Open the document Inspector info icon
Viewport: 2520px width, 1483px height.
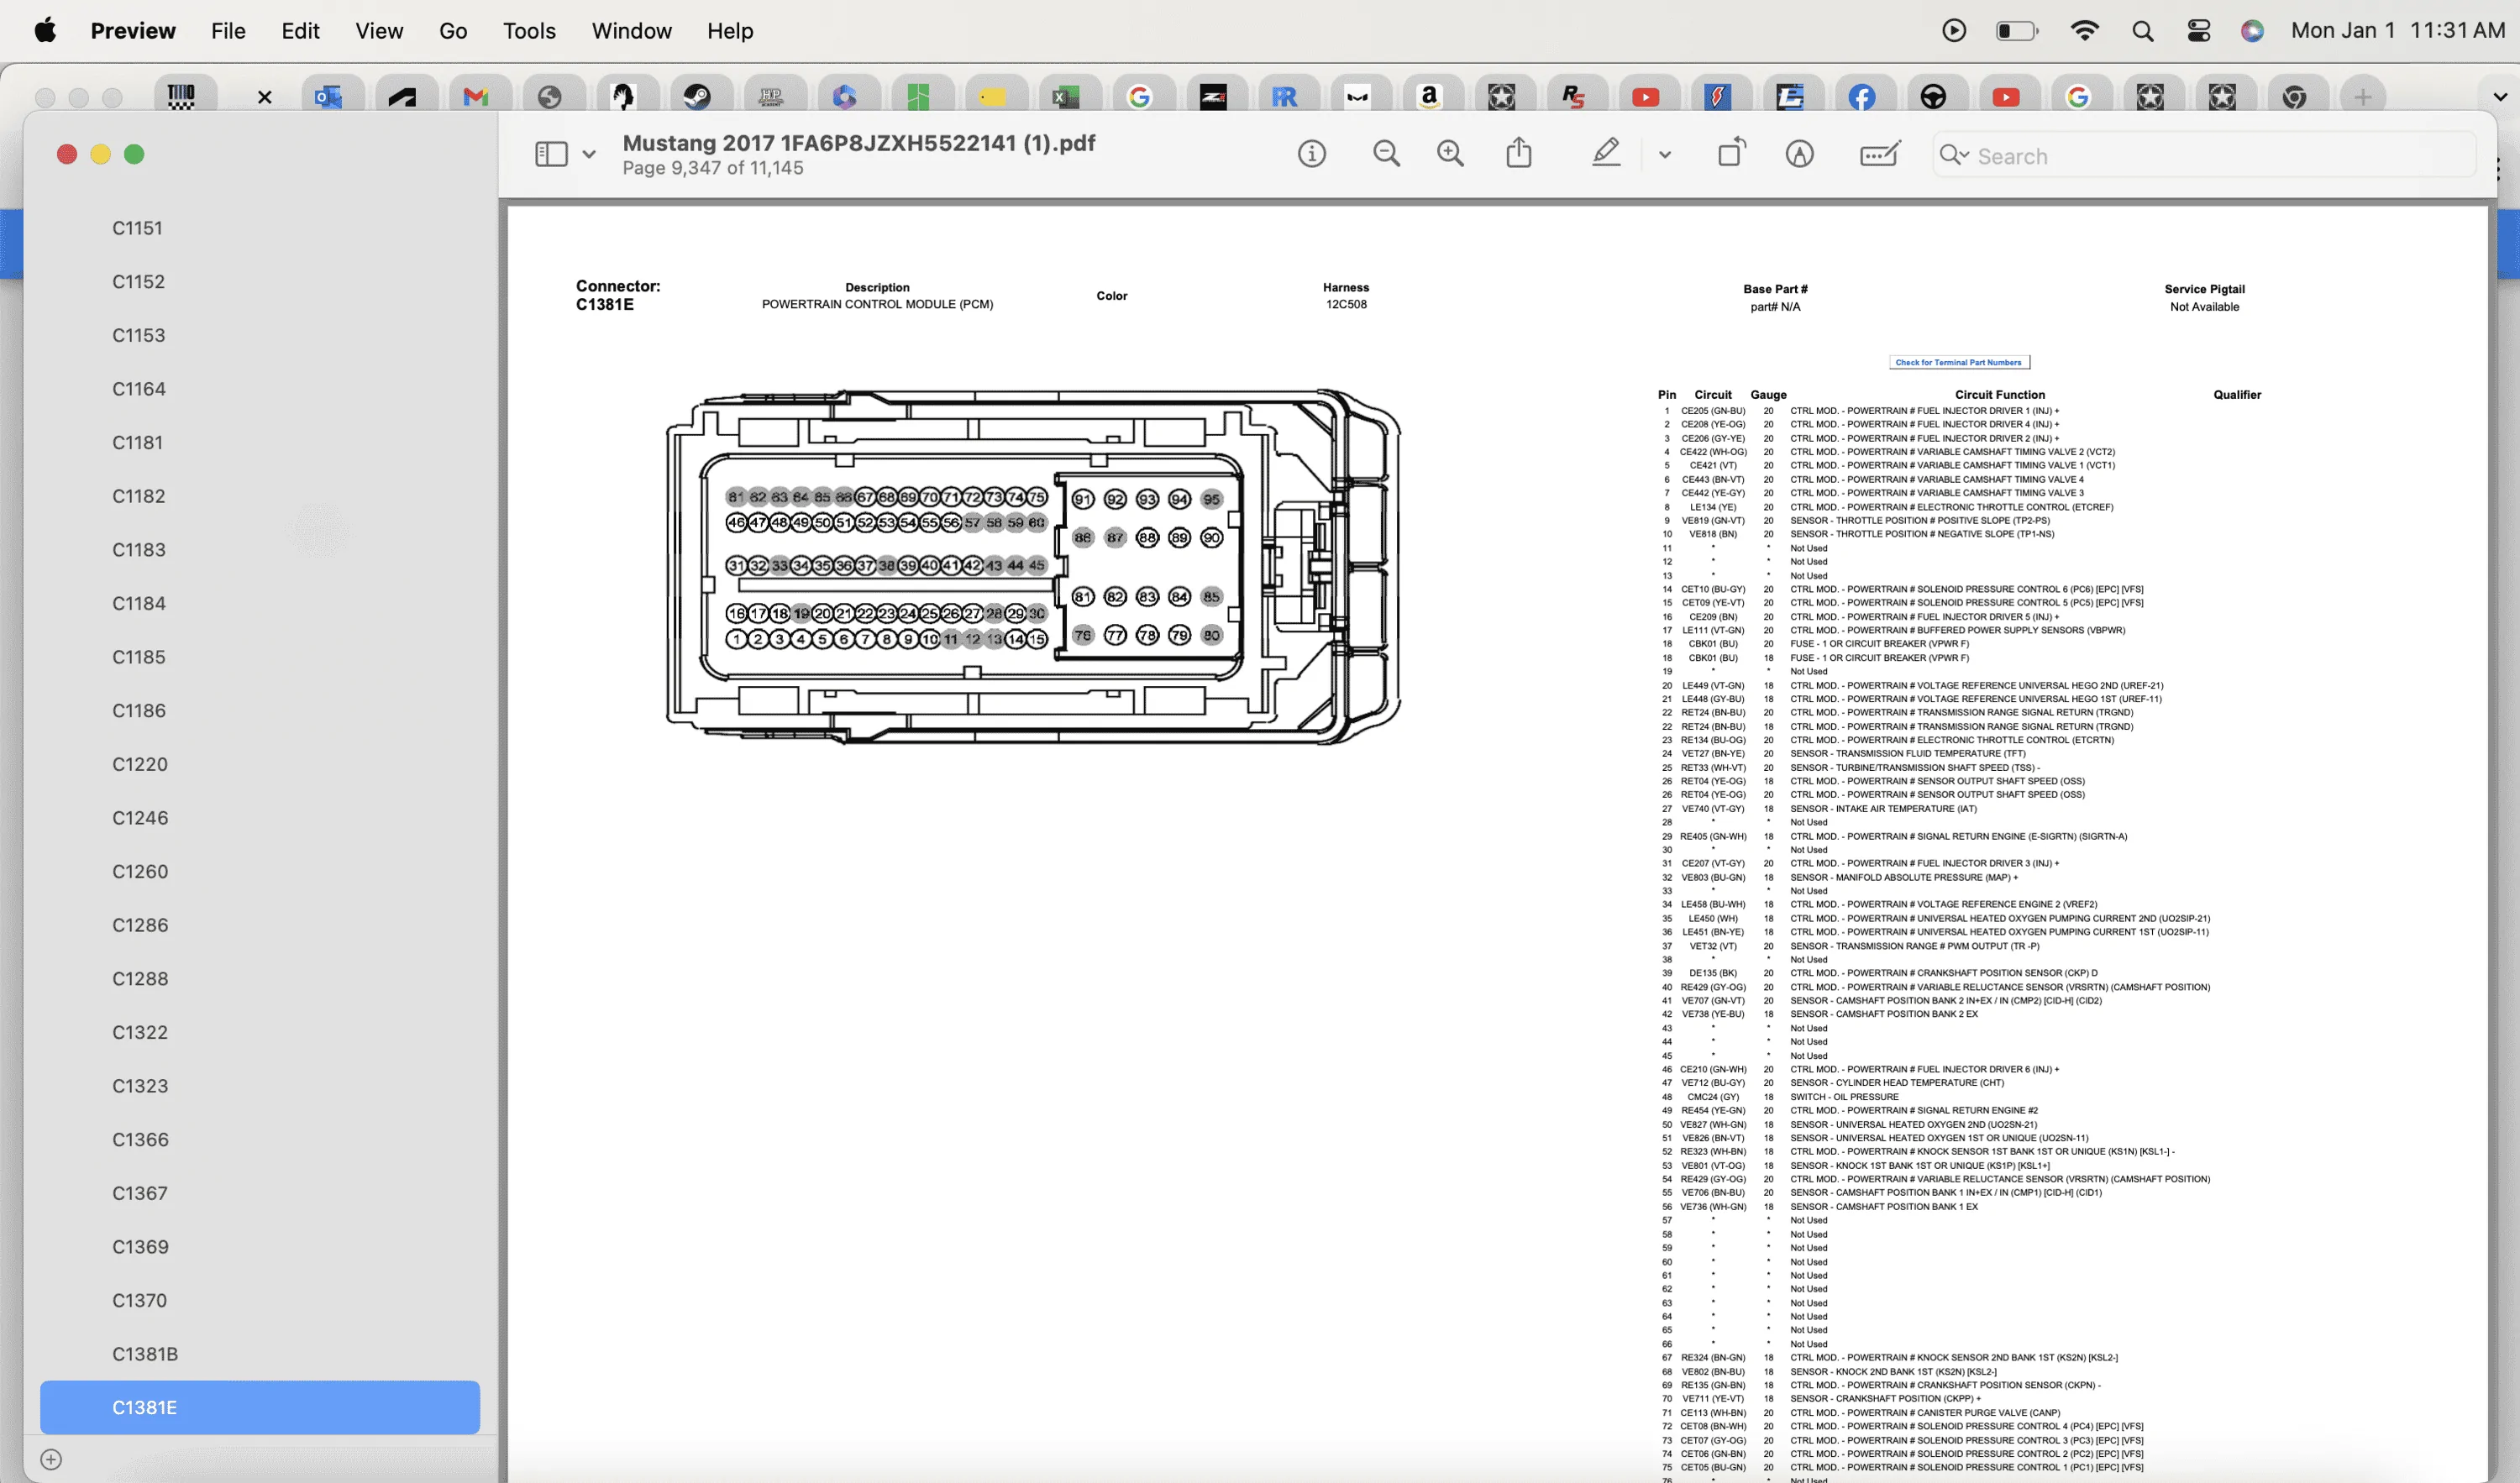coord(1311,154)
